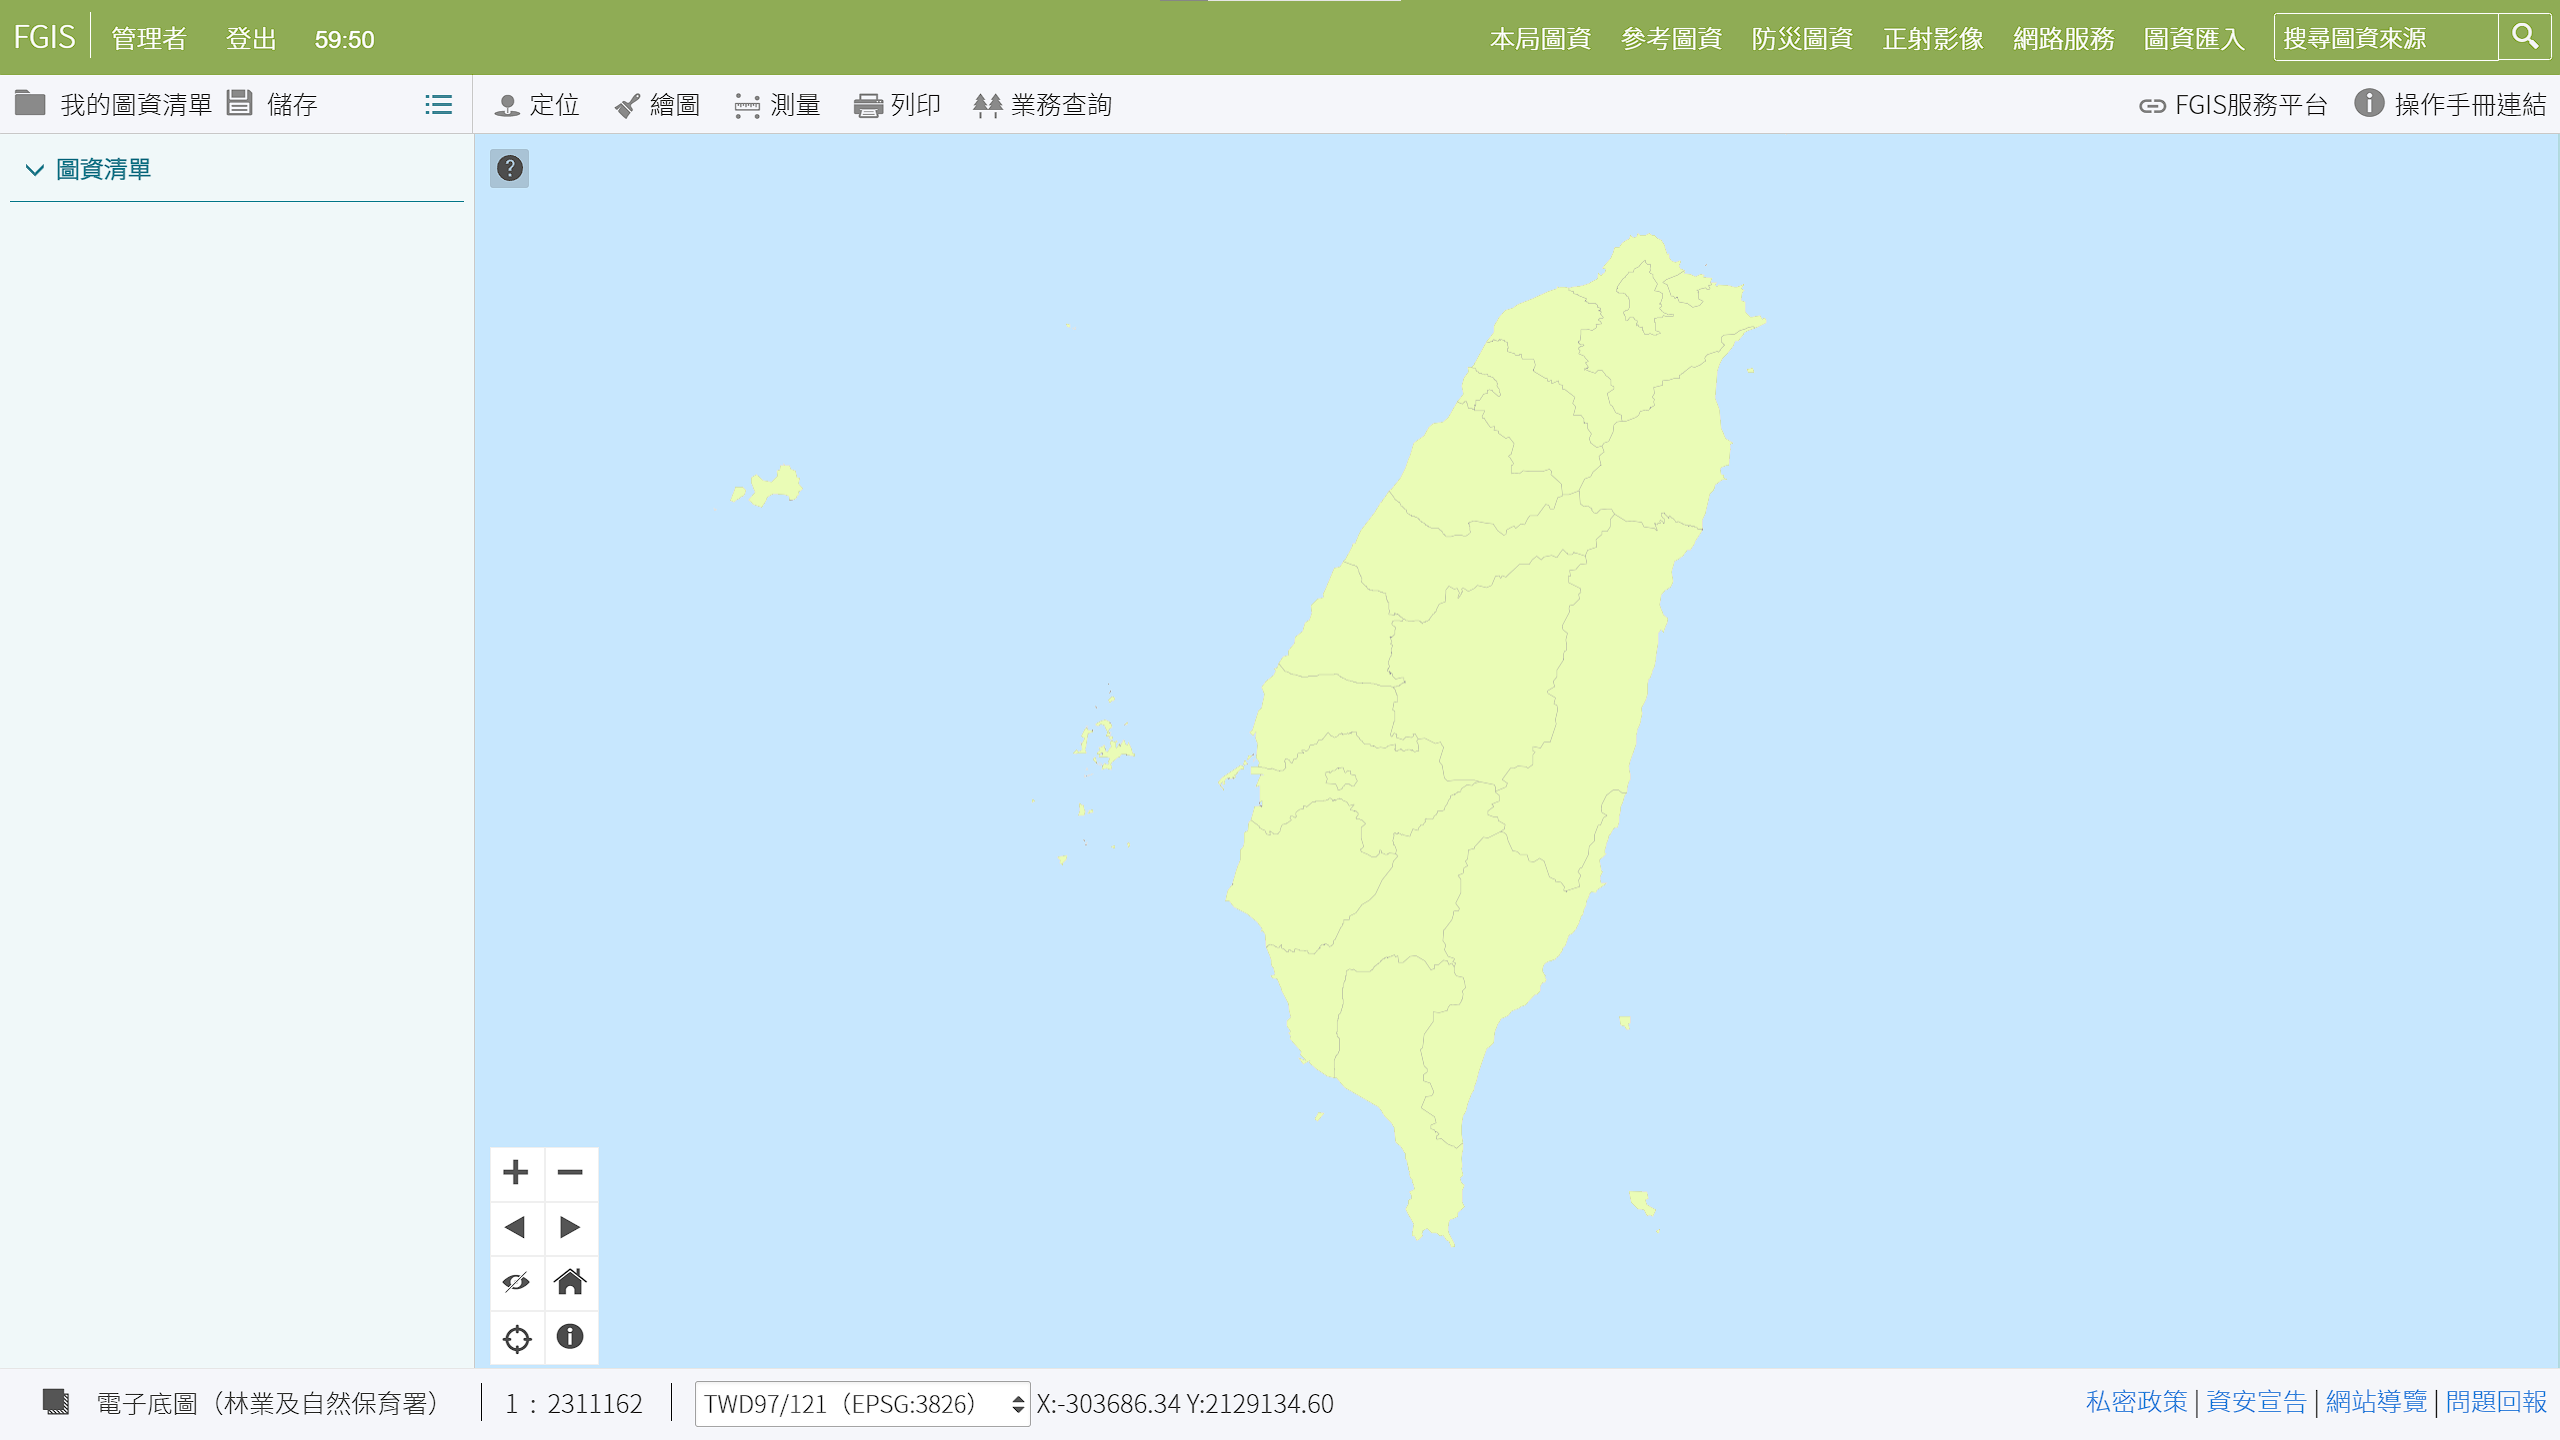This screenshot has width=2560, height=1440.
Task: Click the home icon to reset map view
Action: [x=571, y=1283]
